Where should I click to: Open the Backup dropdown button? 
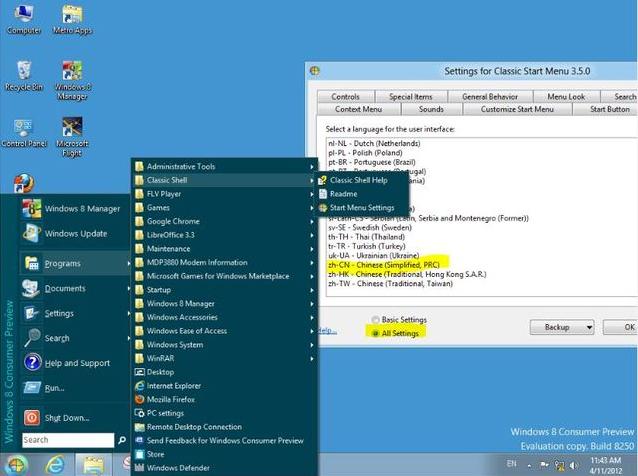click(562, 327)
